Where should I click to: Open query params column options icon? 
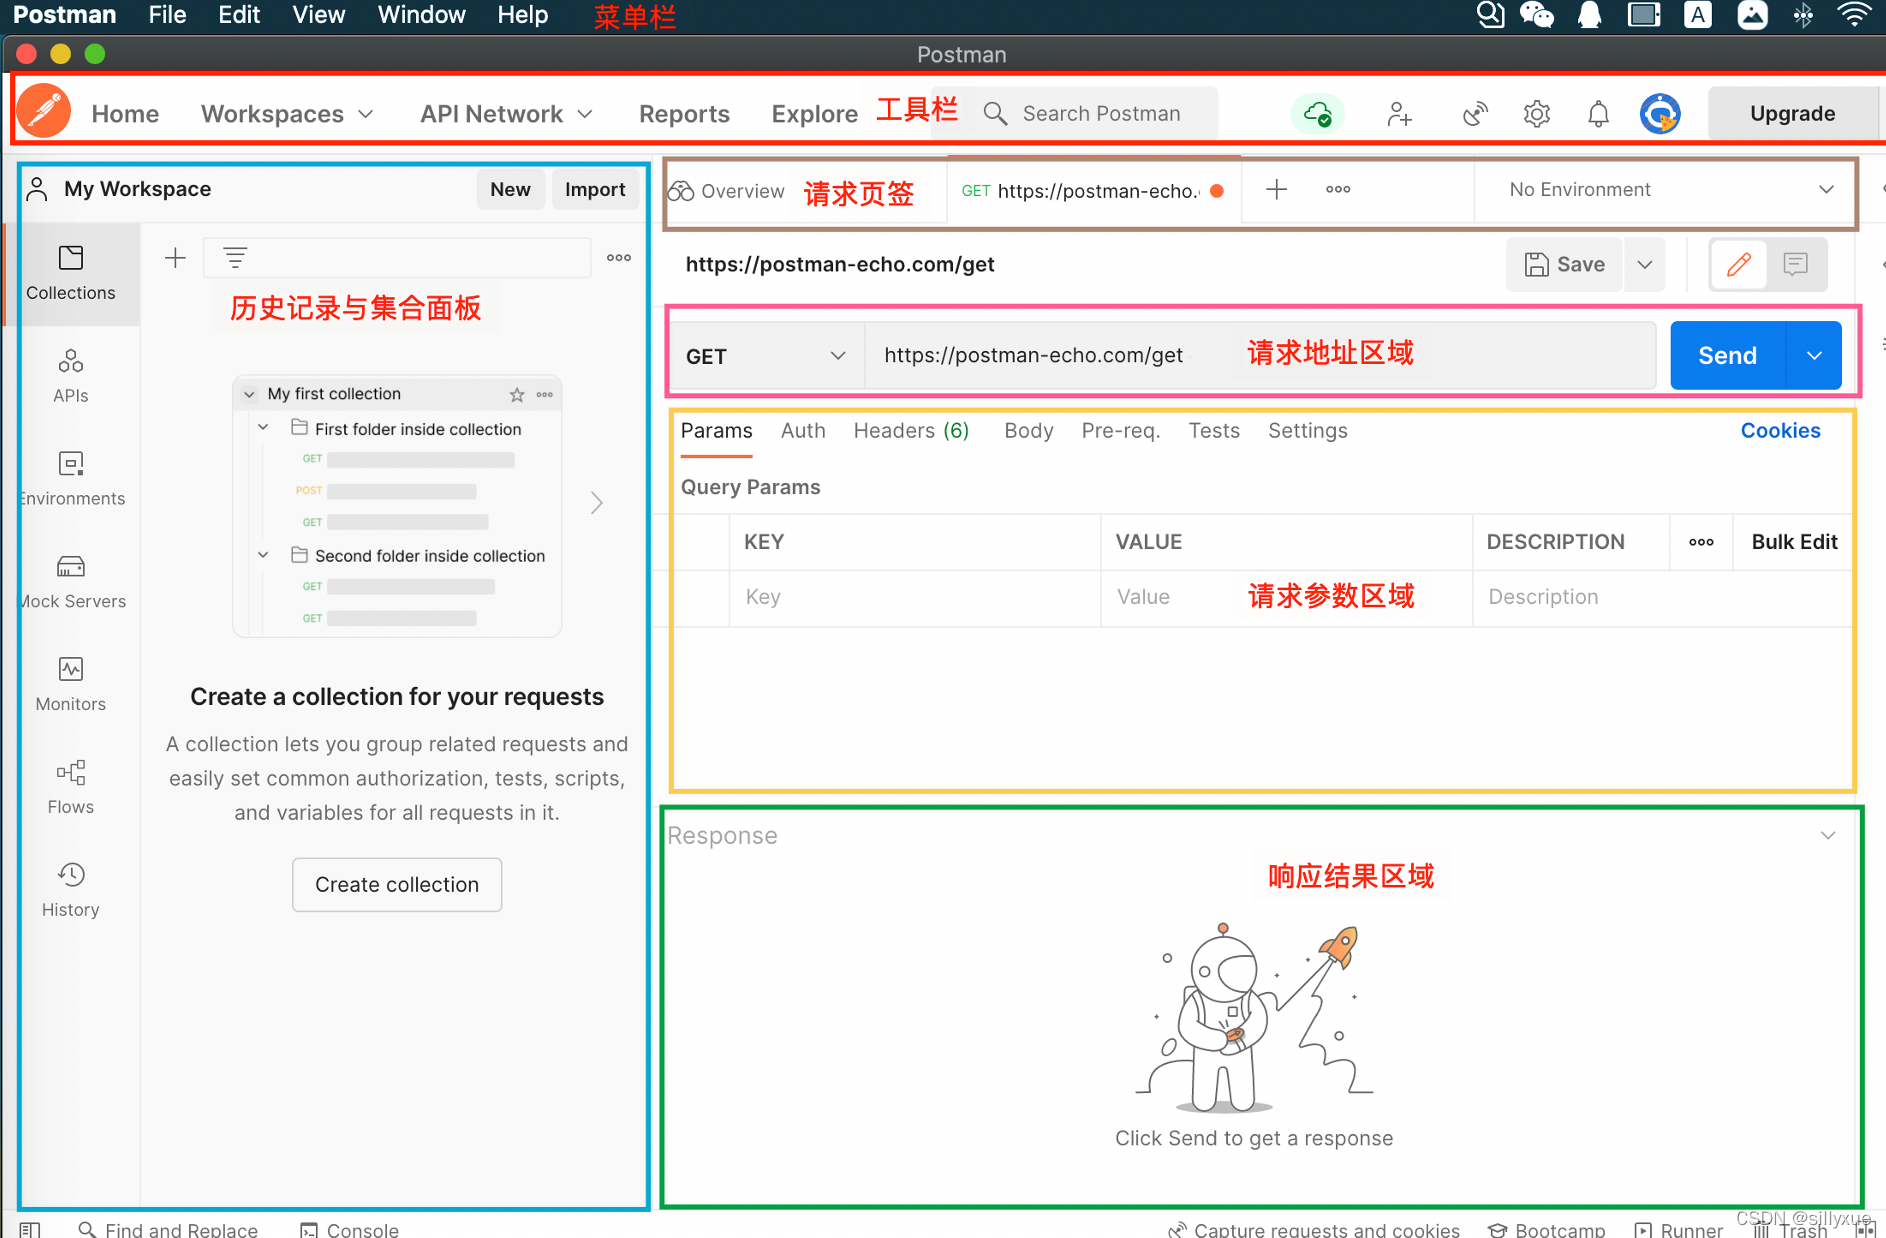[x=1701, y=542]
